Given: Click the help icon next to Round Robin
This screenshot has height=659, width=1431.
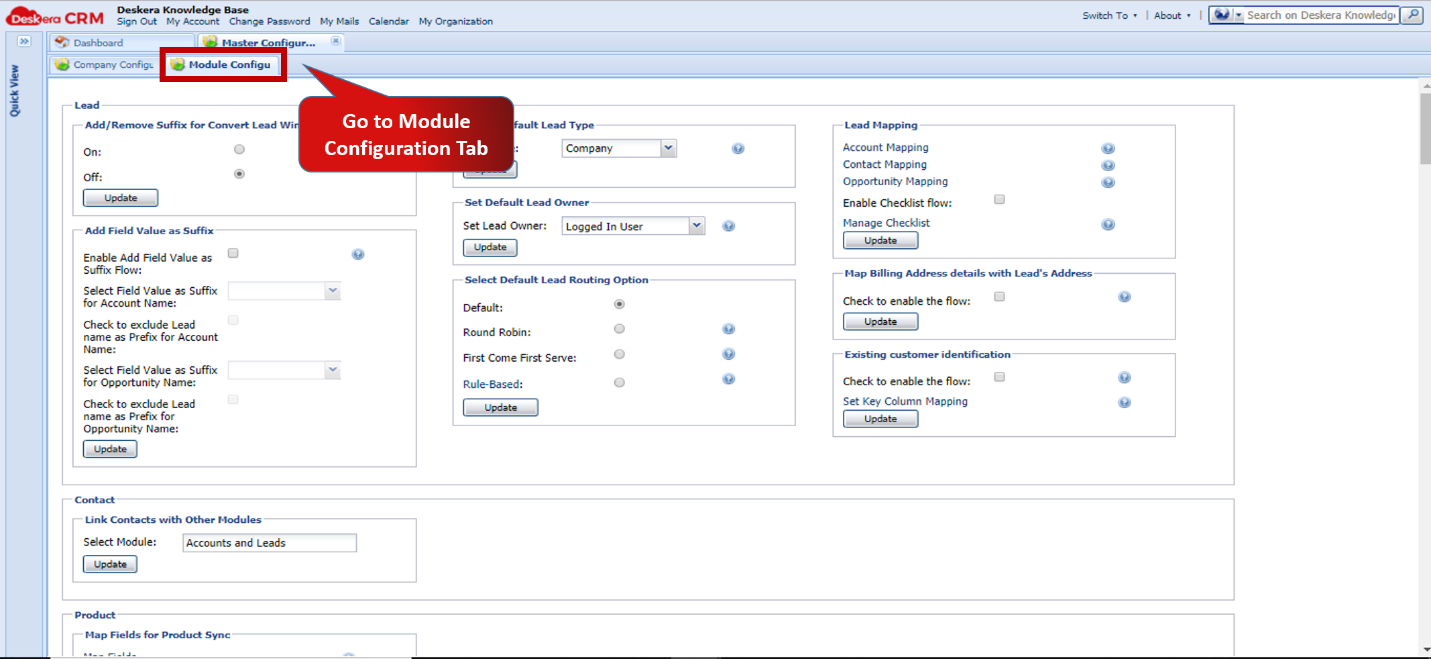Looking at the screenshot, I should tap(728, 328).
